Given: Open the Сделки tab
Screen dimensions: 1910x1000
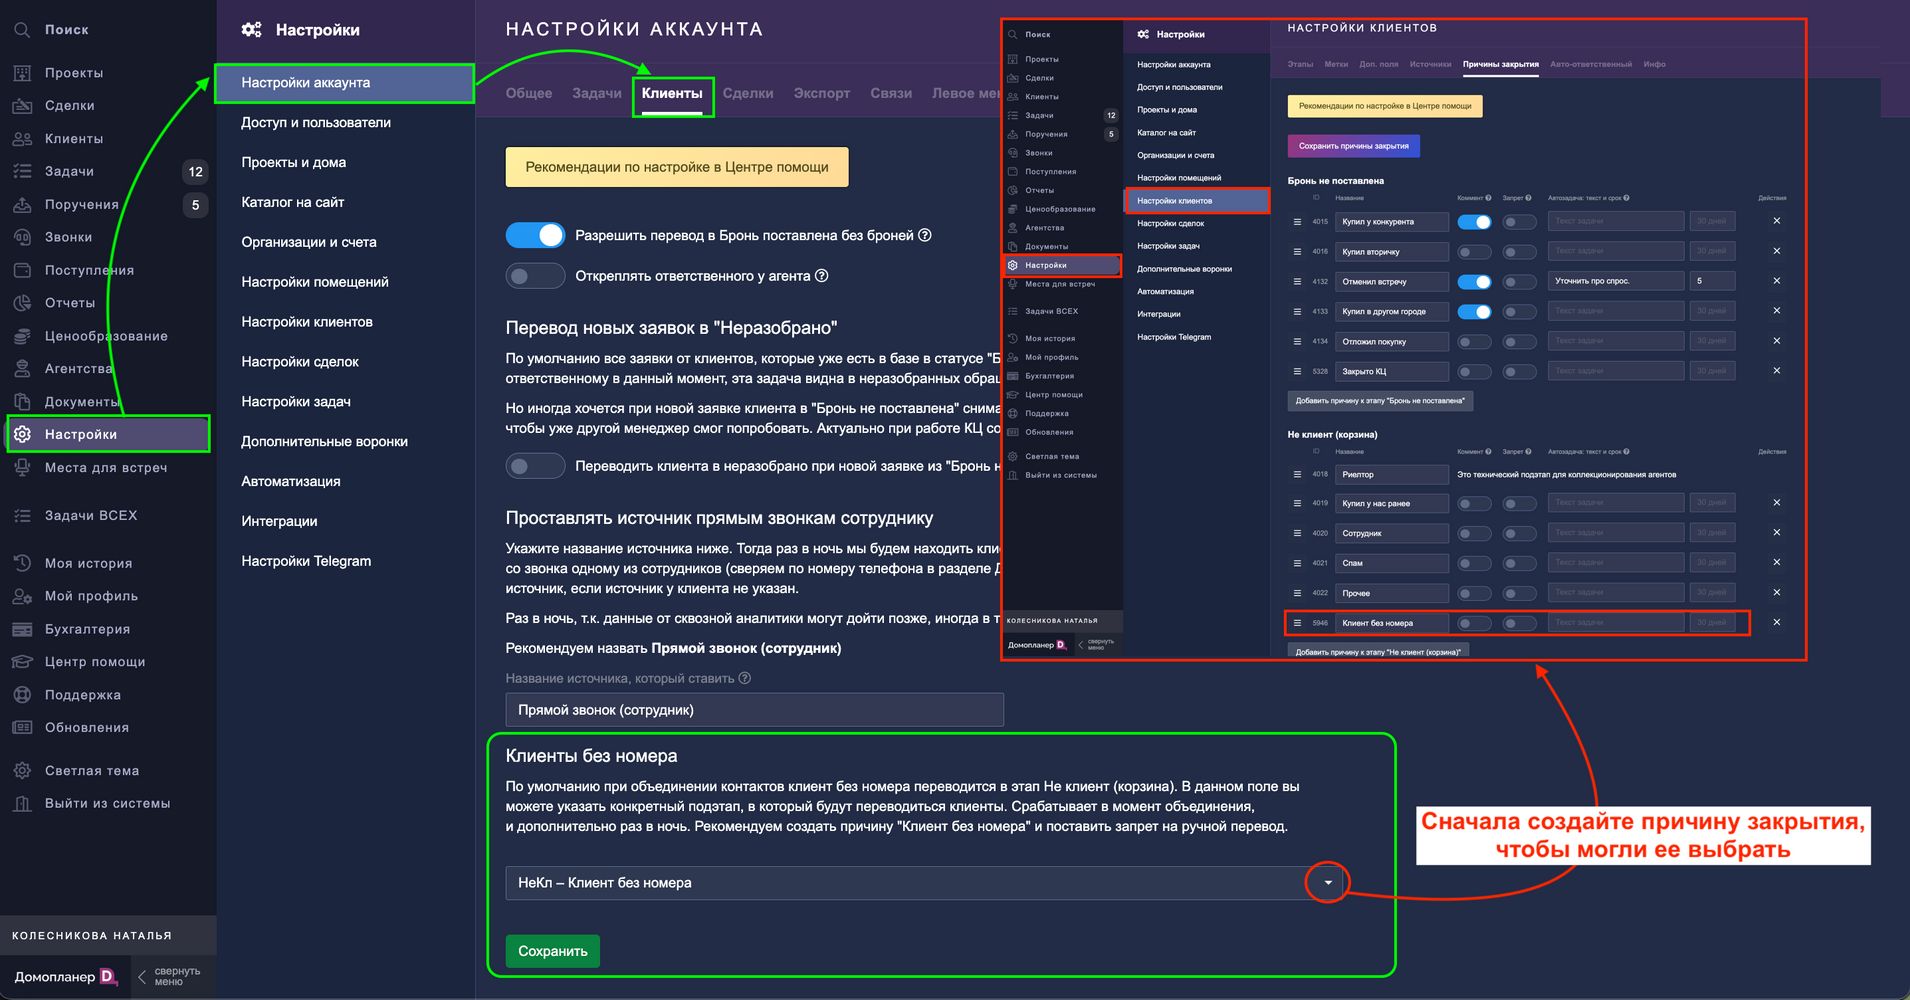Looking at the screenshot, I should coord(748,93).
